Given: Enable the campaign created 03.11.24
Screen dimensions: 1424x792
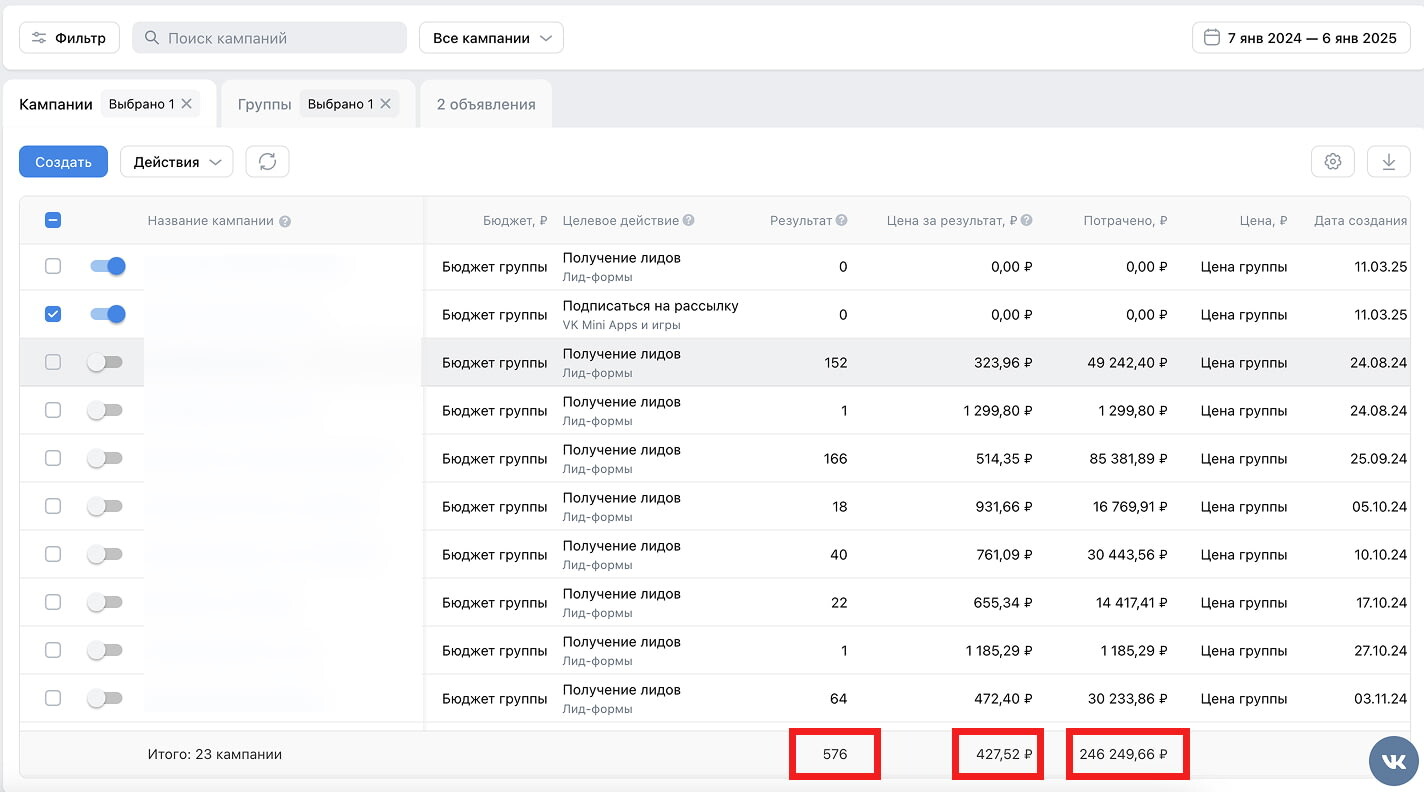Looking at the screenshot, I should tap(105, 698).
